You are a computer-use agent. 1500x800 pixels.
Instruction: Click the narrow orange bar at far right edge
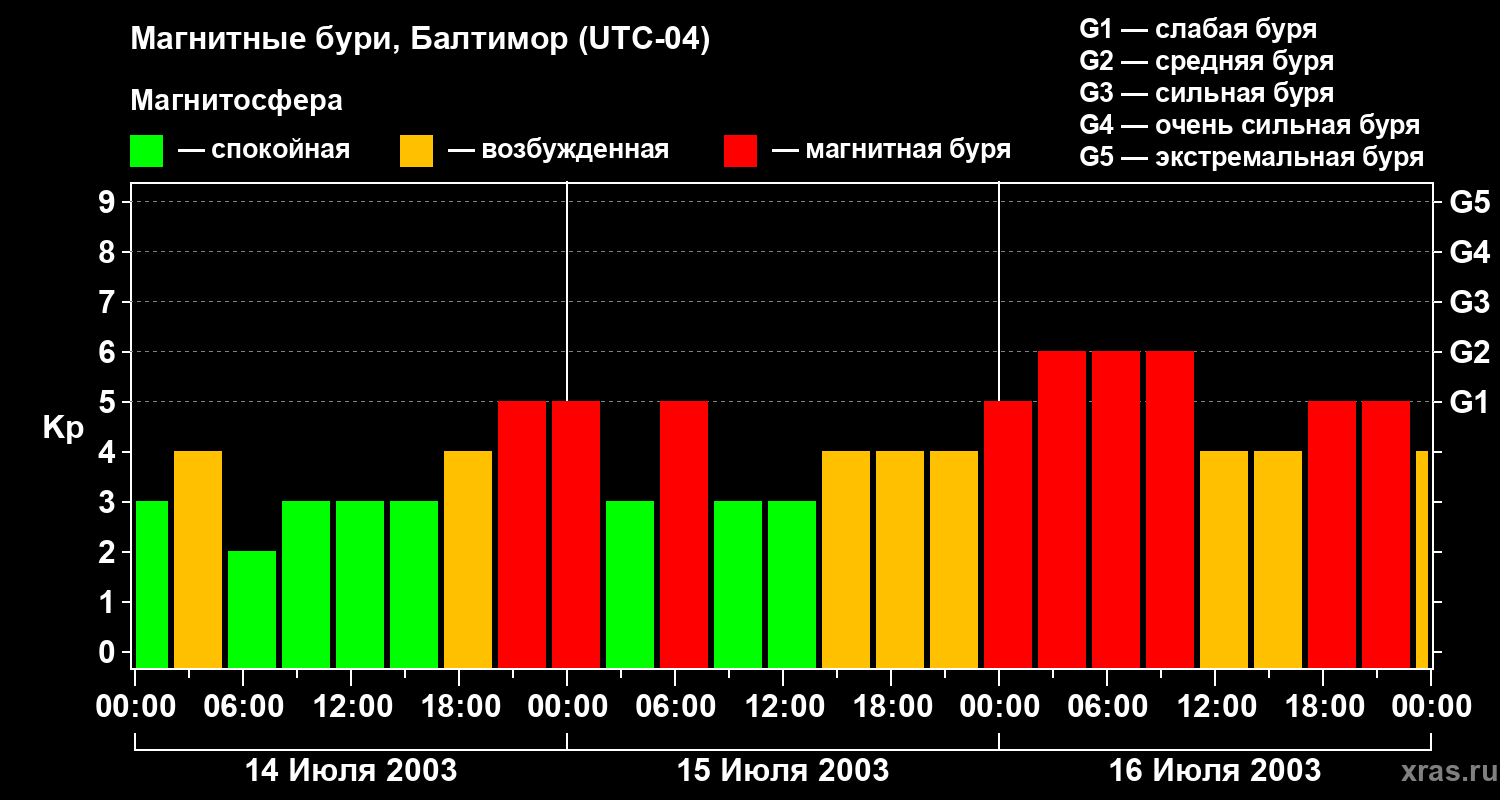(x=1422, y=560)
